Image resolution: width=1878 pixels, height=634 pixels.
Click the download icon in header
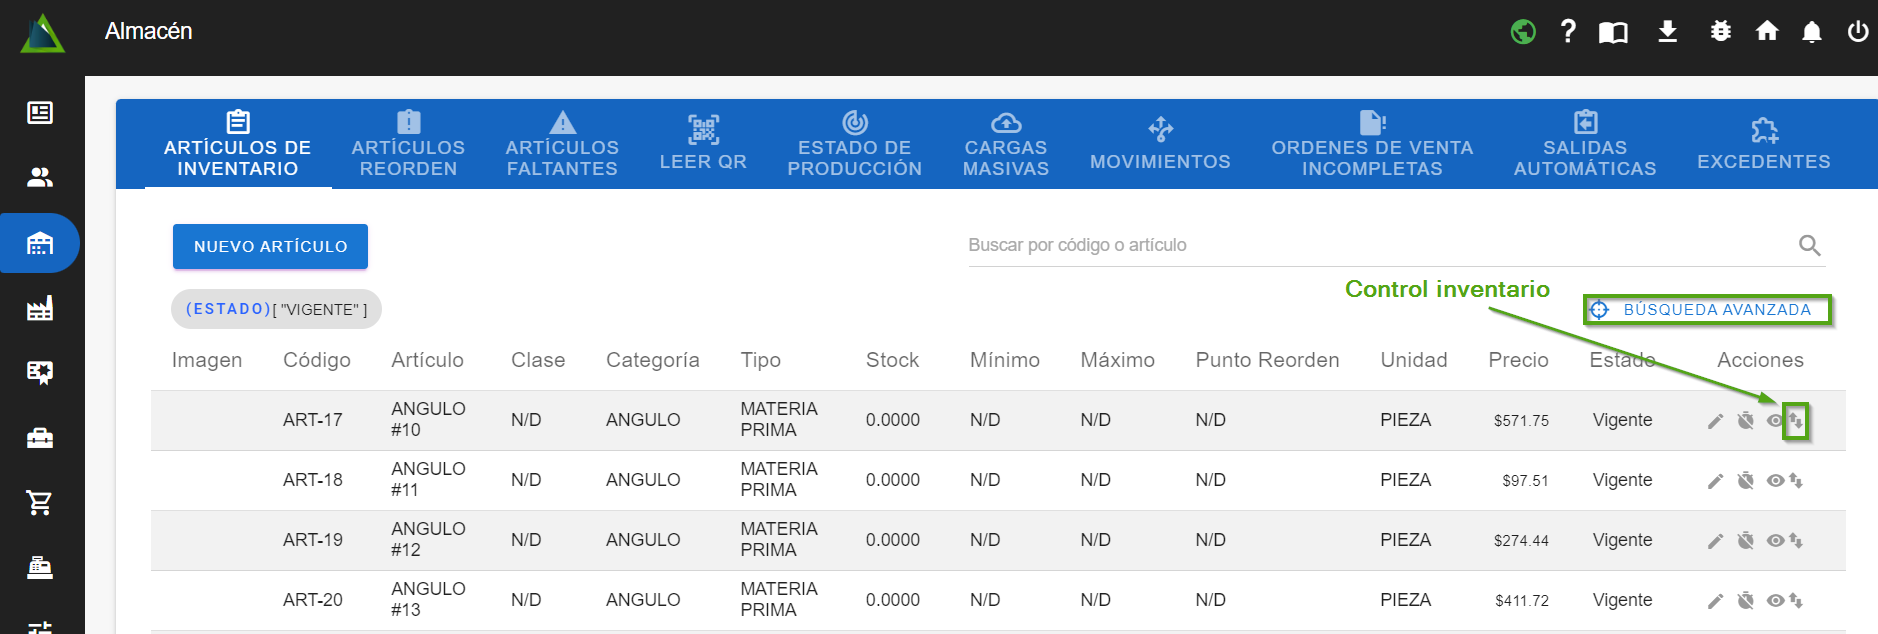pos(1667,32)
